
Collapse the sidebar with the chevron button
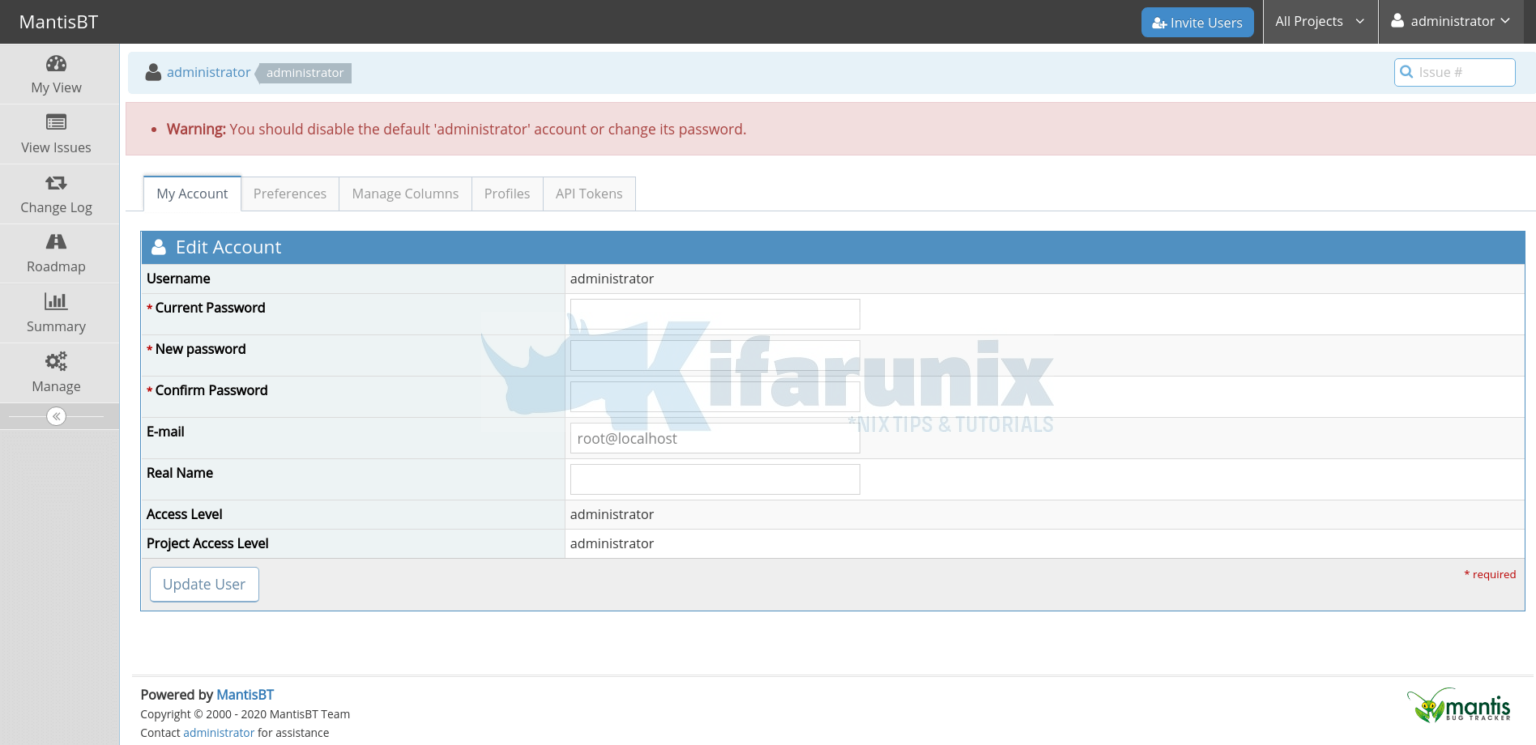pos(56,416)
